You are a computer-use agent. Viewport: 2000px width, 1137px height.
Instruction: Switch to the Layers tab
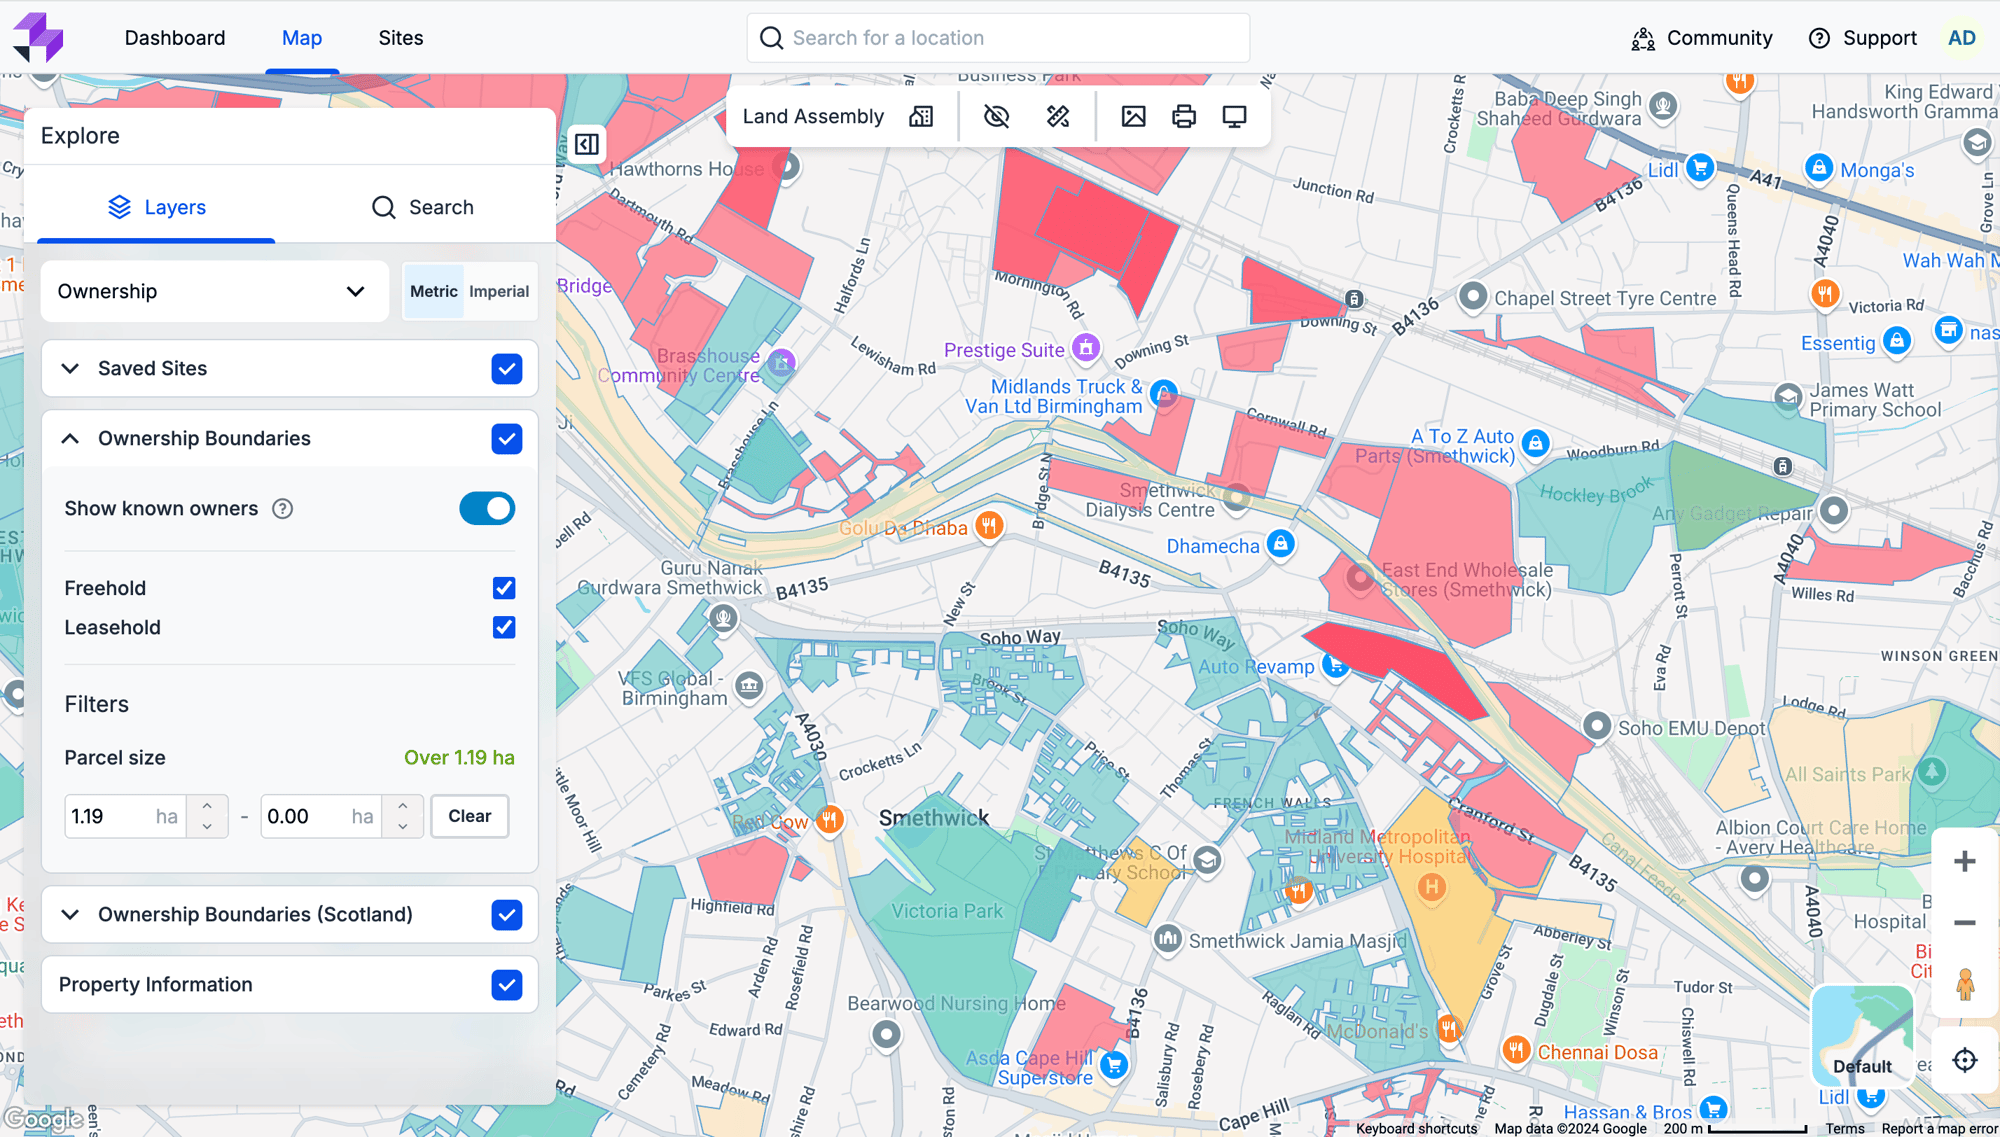(156, 207)
